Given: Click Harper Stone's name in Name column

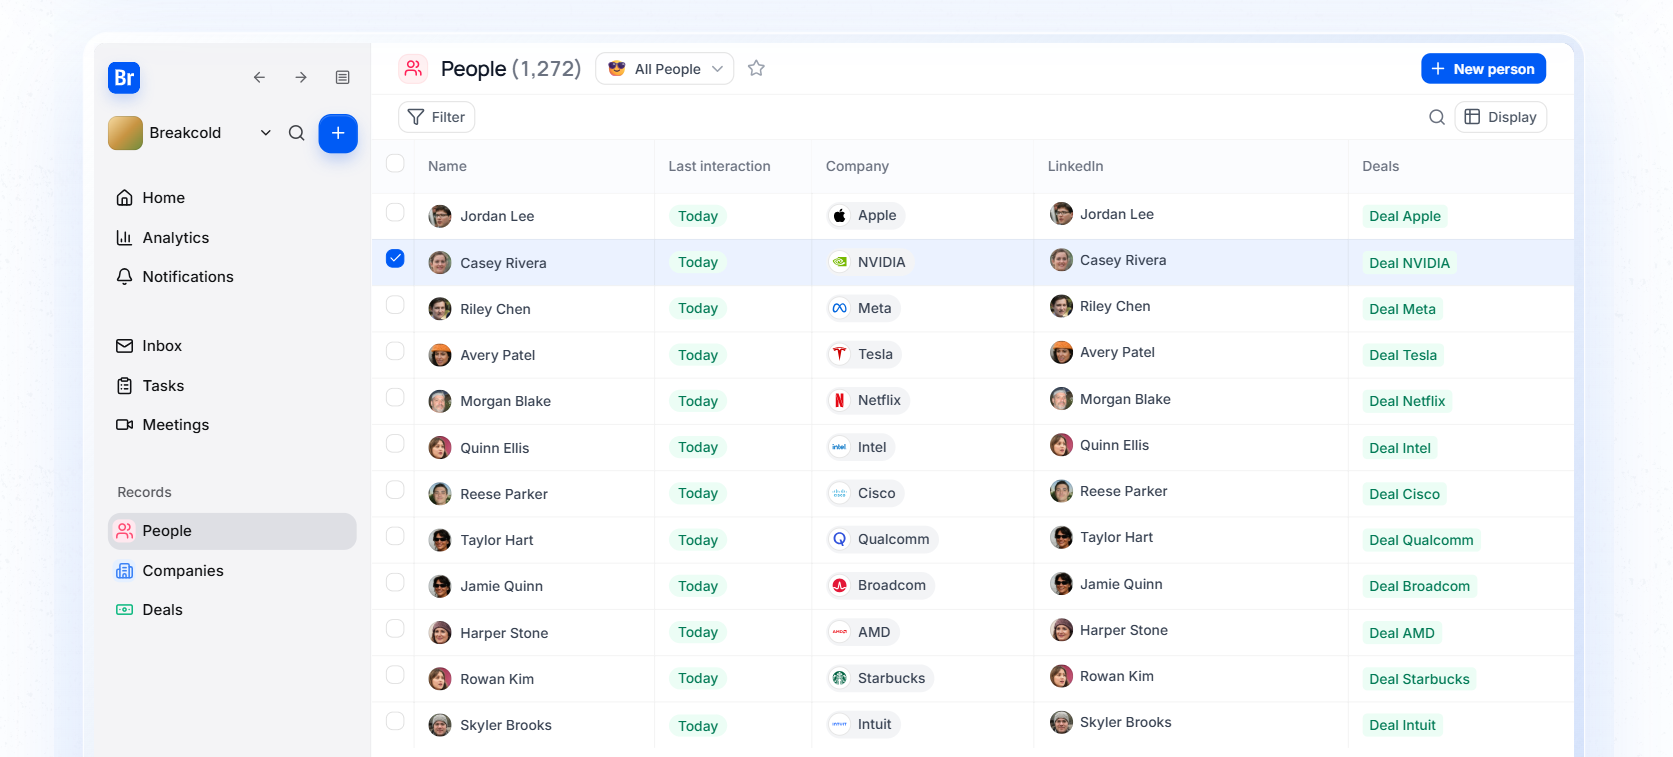Looking at the screenshot, I should [504, 633].
